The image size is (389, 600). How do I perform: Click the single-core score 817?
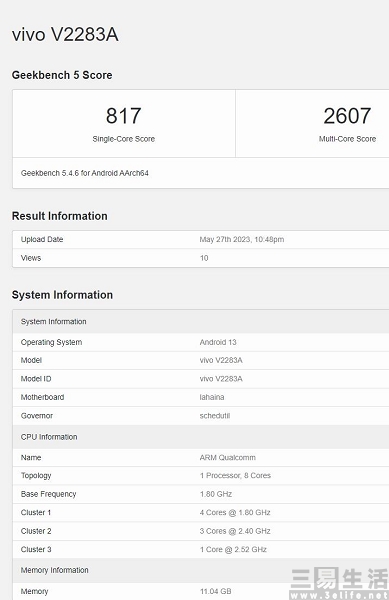[x=124, y=116]
